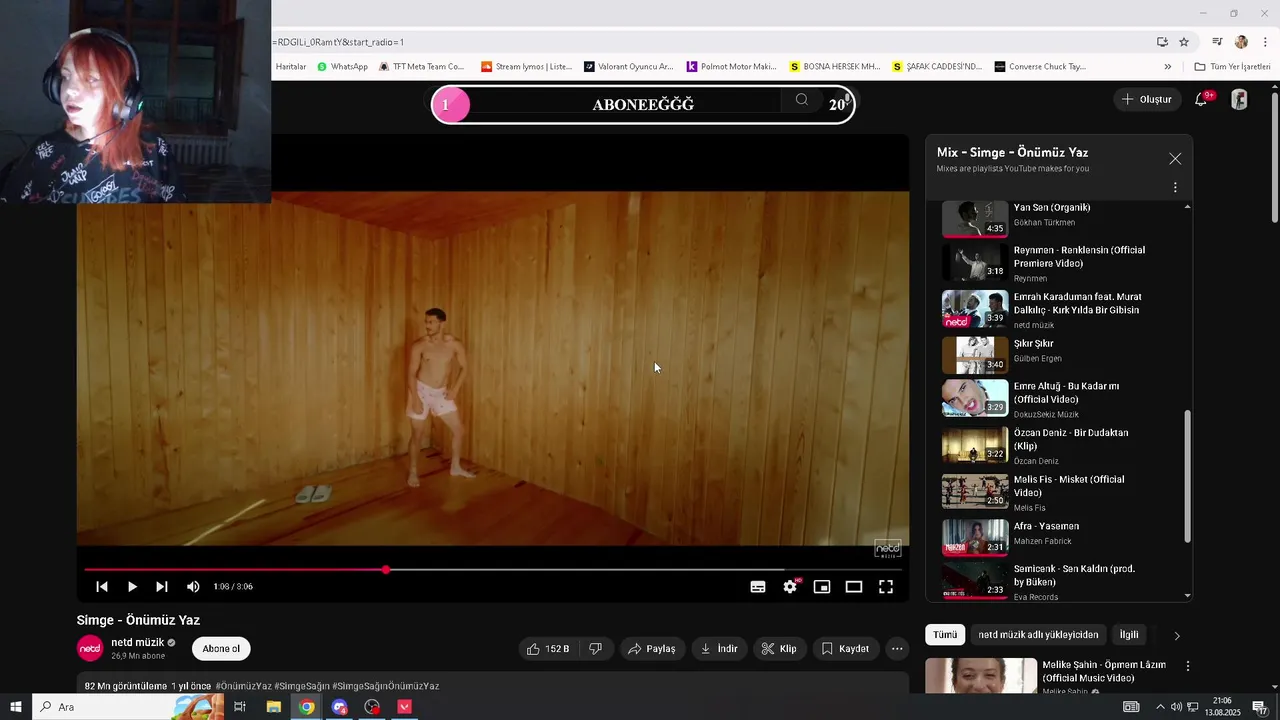The height and width of the screenshot is (720, 1280).
Task: Play Yan Sen (Organik) from the mix
Action: pyautogui.click(x=1052, y=208)
